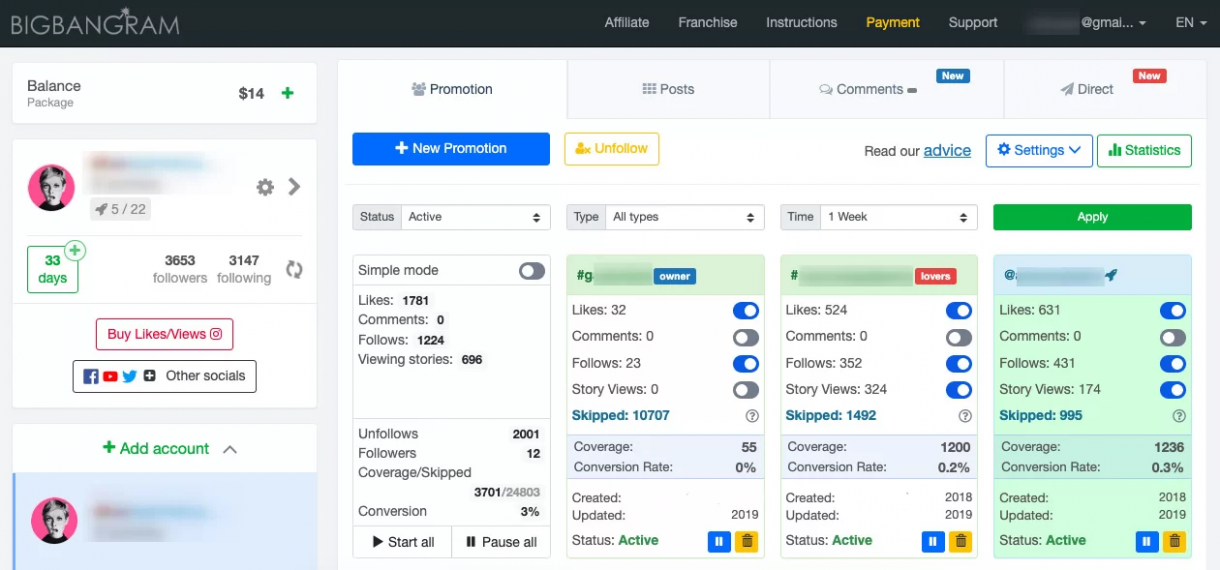
Task: Toggle Story Views: 324 switch
Action: pyautogui.click(x=959, y=390)
